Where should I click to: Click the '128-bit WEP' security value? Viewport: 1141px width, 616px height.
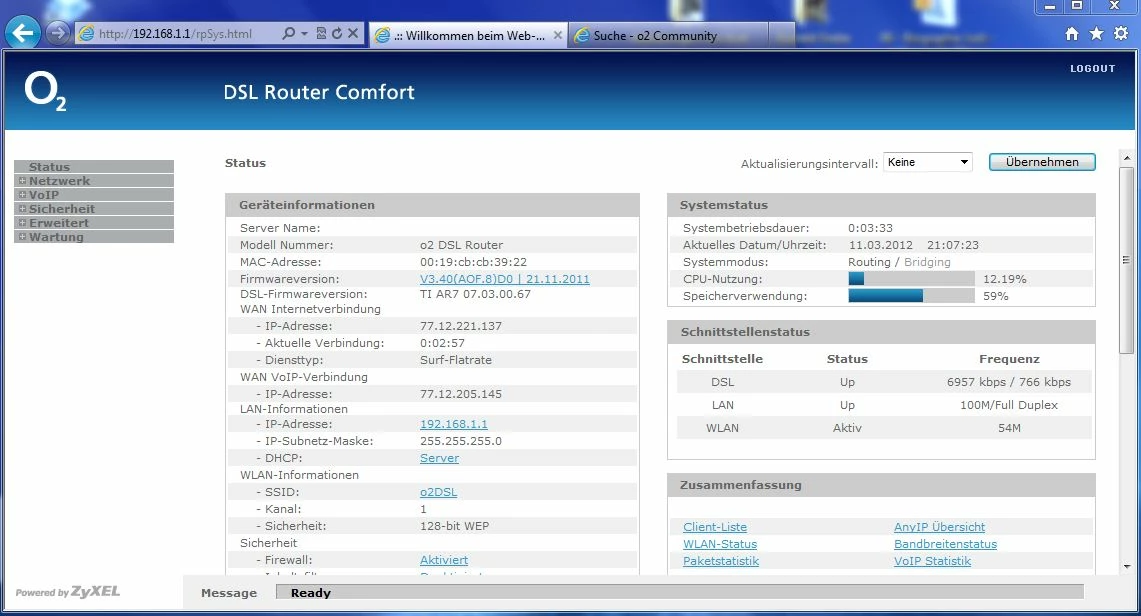[454, 526]
